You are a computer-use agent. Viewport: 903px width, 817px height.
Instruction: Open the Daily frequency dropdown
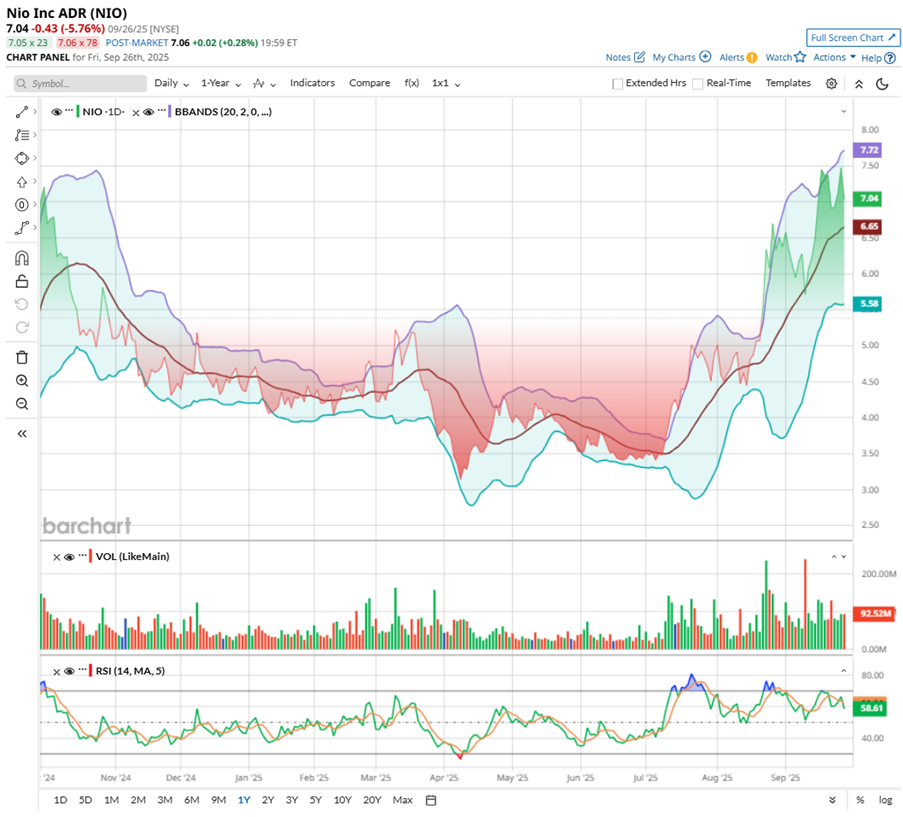[x=171, y=83]
